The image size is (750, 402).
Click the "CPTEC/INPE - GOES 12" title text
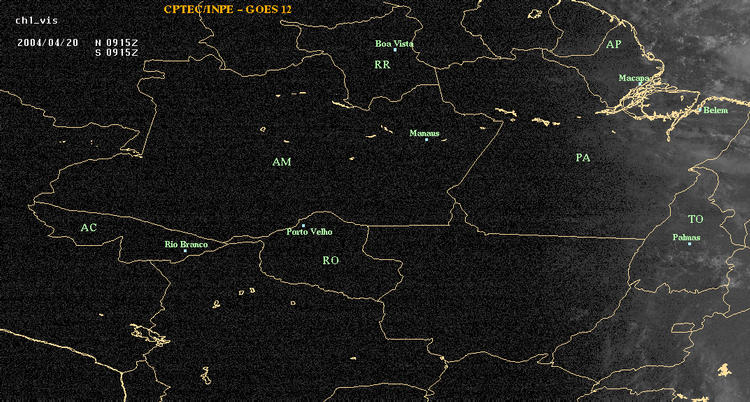pyautogui.click(x=227, y=9)
